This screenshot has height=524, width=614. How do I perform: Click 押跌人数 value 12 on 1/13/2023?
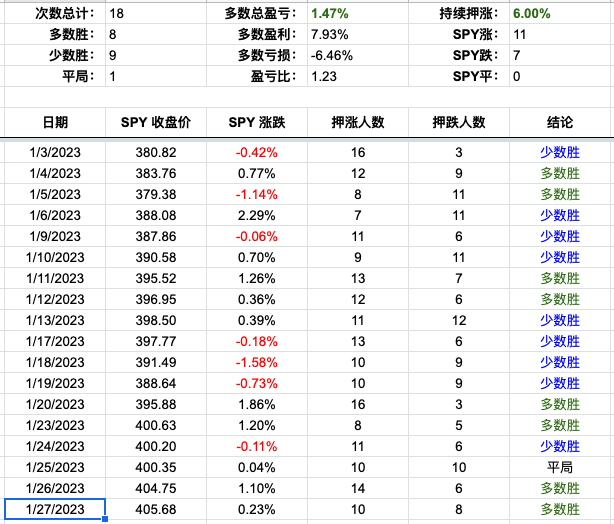coord(459,320)
